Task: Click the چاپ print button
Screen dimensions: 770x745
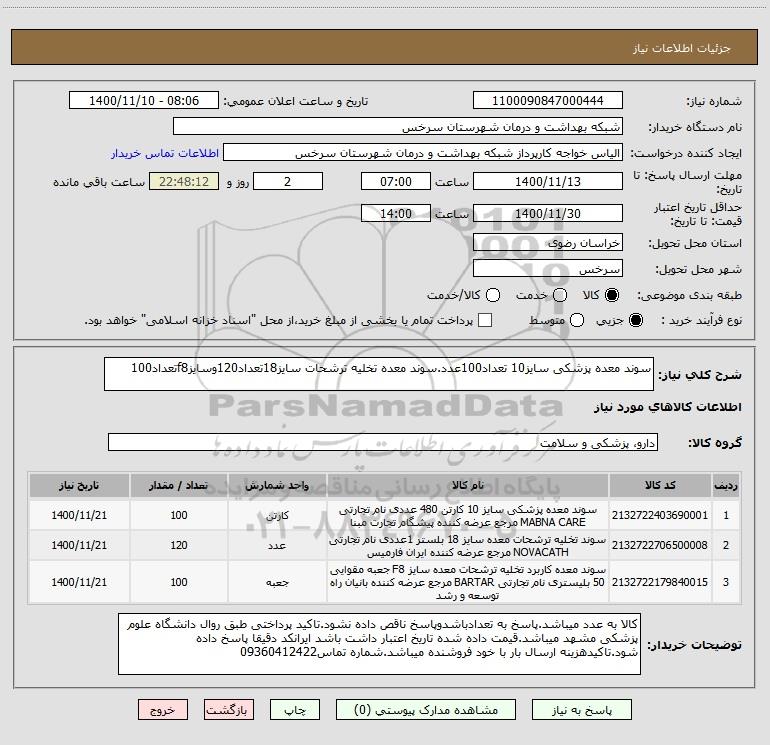Action: (295, 710)
